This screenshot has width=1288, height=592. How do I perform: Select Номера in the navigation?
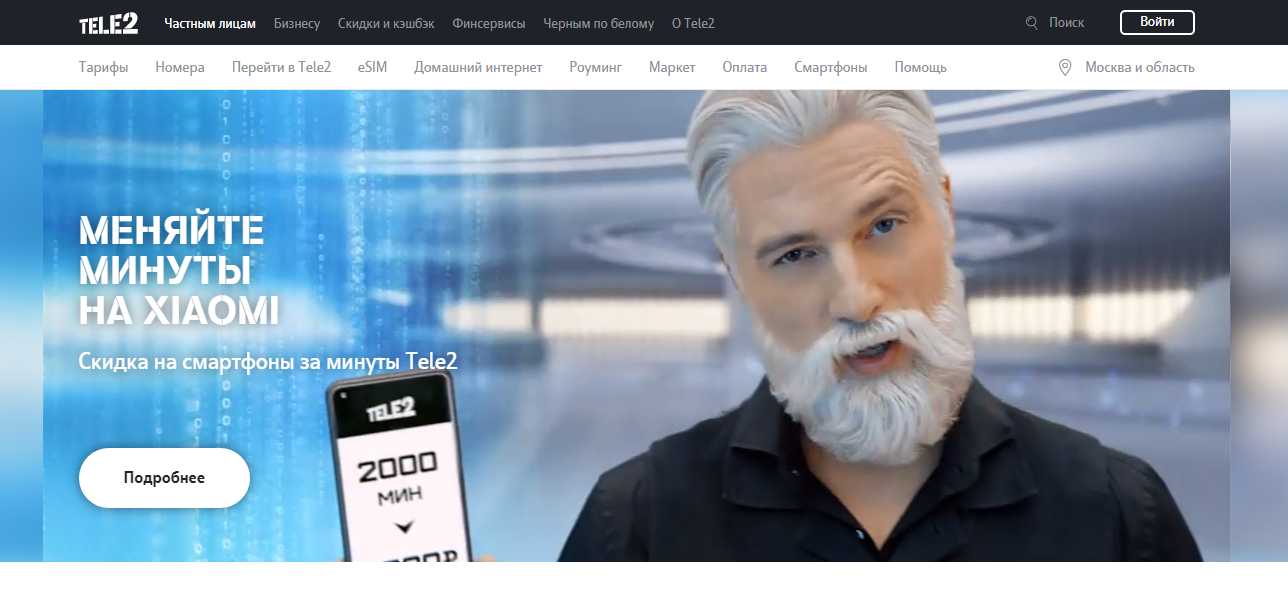pyautogui.click(x=180, y=68)
